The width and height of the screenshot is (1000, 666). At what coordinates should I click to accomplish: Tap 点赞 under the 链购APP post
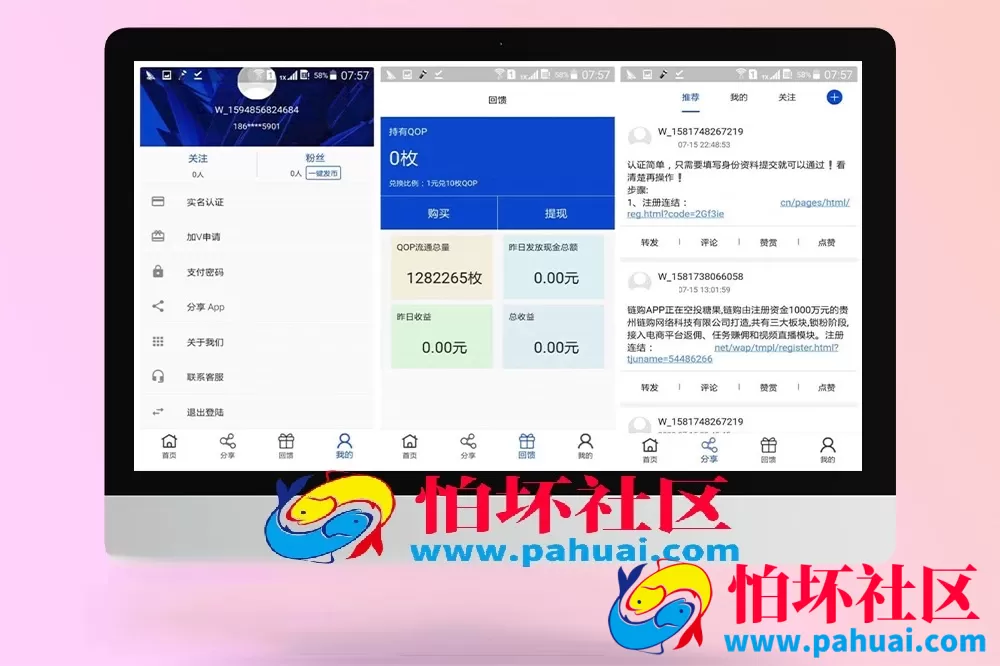(827, 387)
